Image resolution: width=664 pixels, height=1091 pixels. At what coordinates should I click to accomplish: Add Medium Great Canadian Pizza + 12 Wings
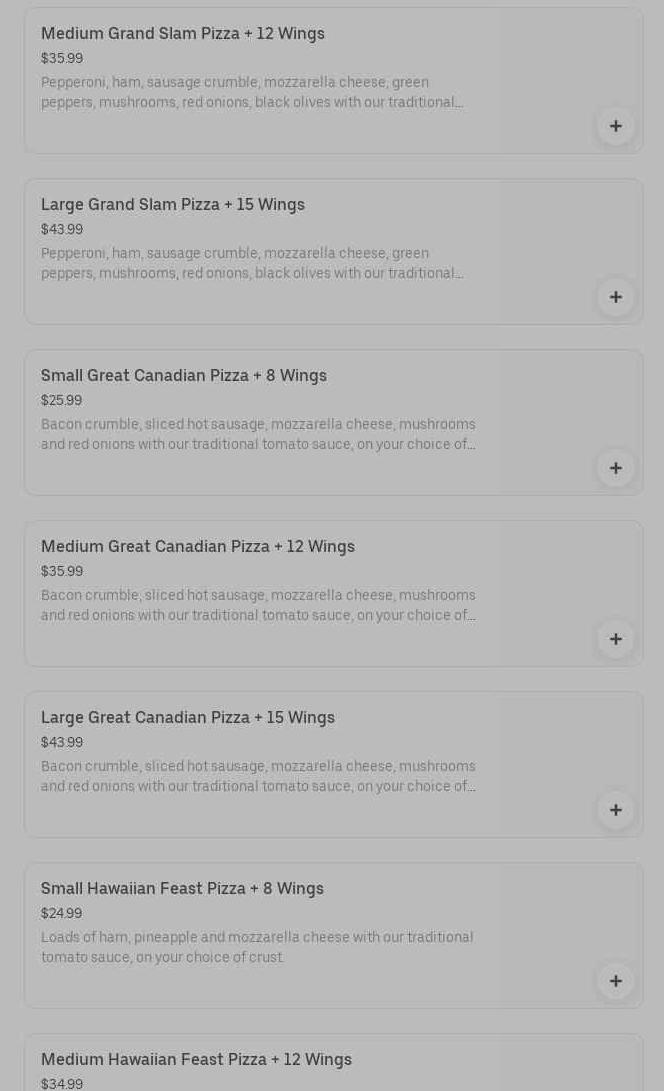tap(615, 639)
